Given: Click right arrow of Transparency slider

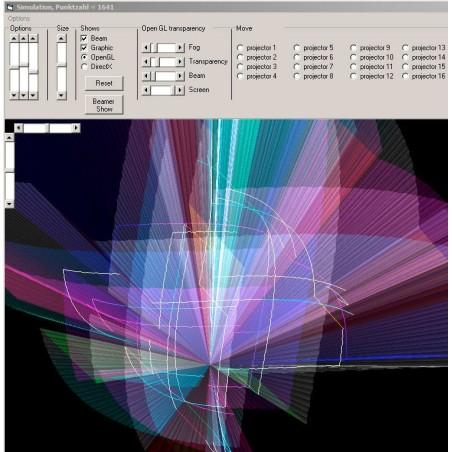Looking at the screenshot, I should (180, 62).
